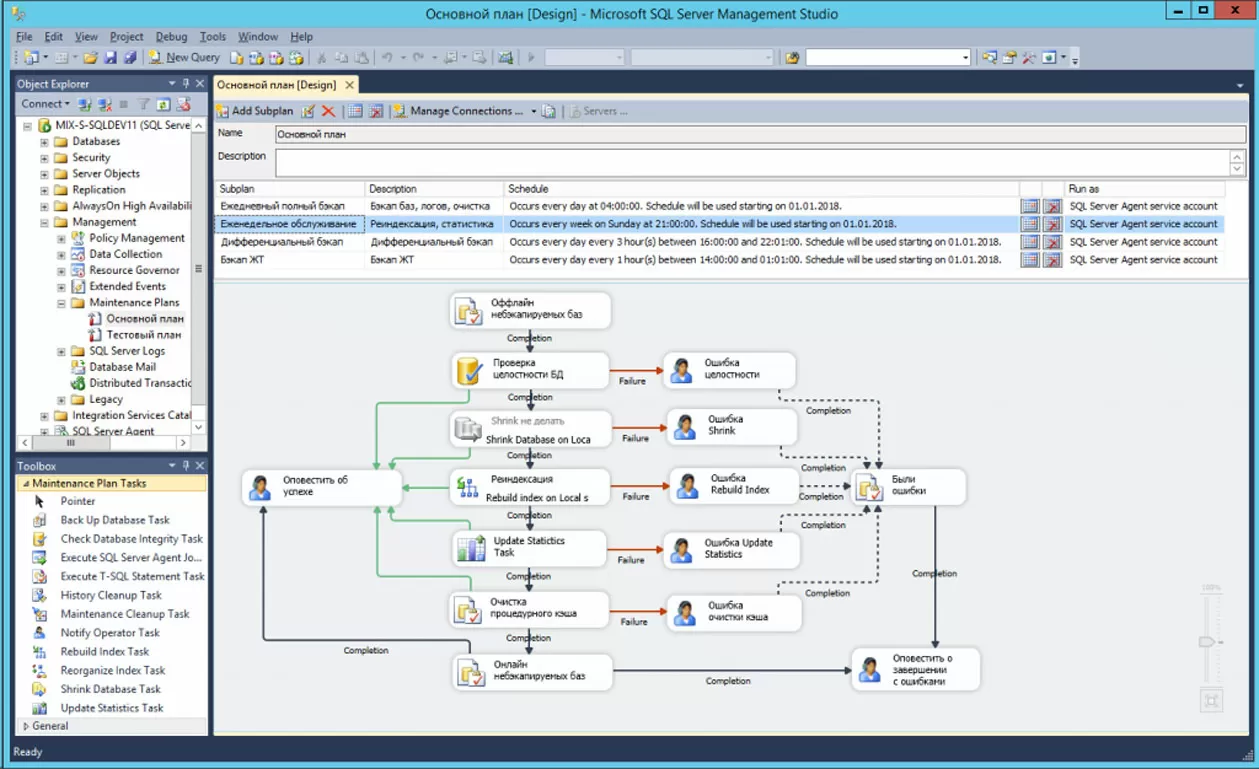Click the Refresh icon in Object Explorer

pos(163,104)
